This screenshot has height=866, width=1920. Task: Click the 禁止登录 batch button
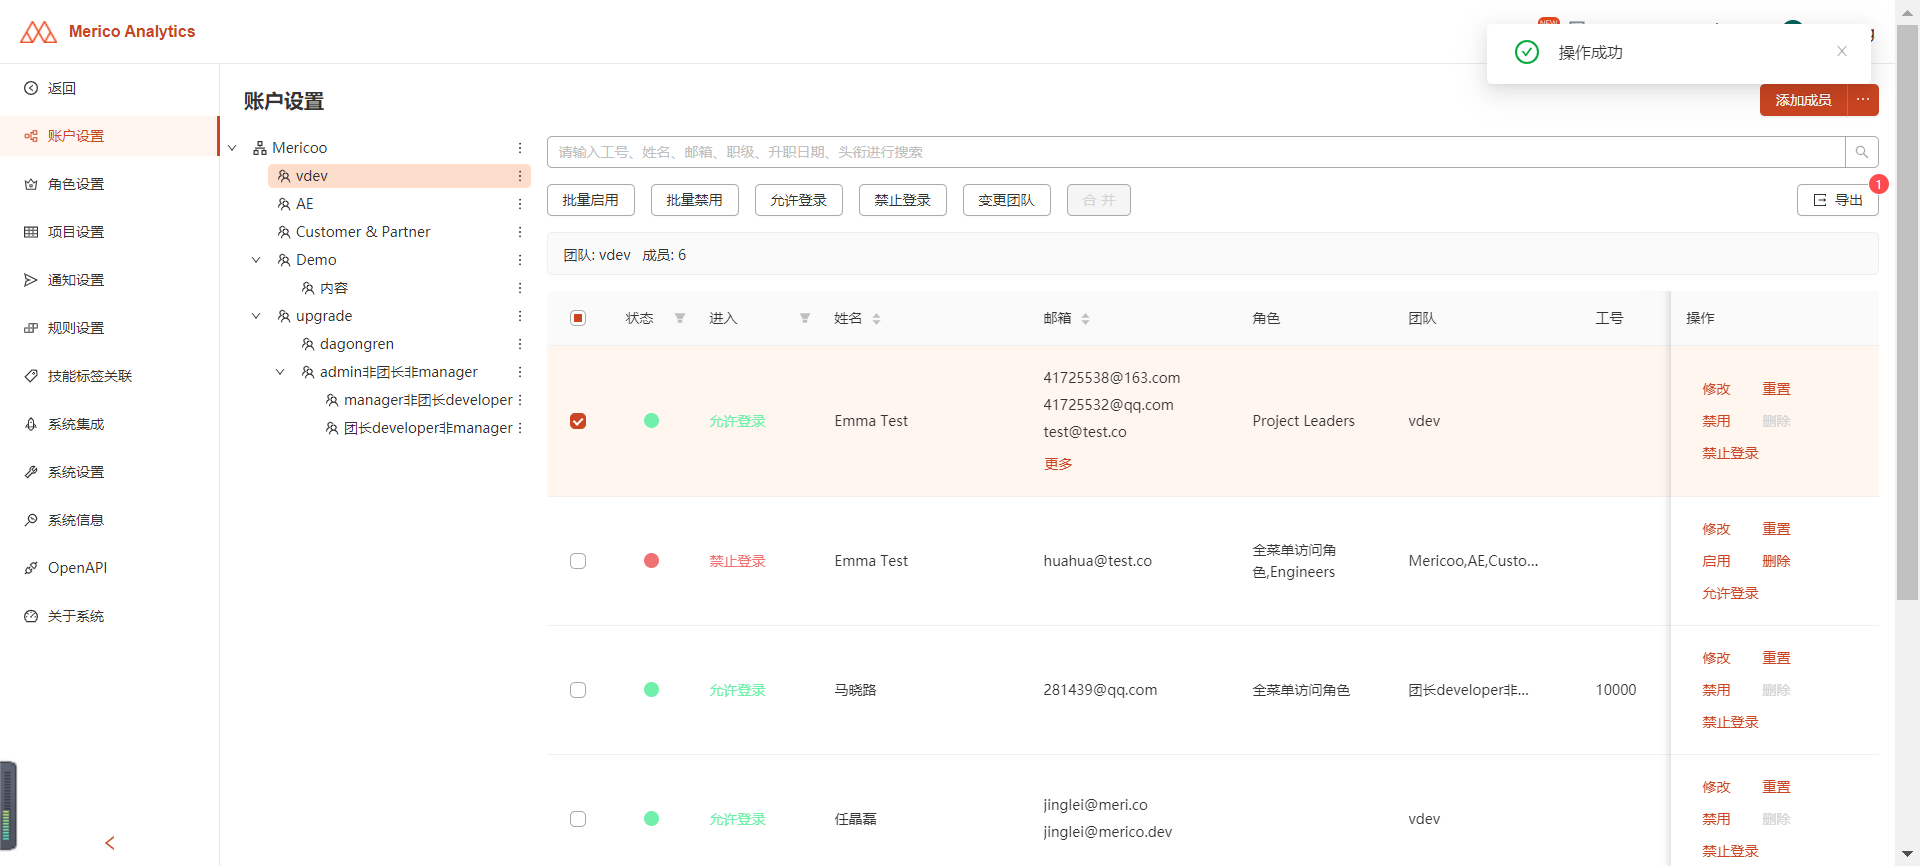[x=903, y=200]
